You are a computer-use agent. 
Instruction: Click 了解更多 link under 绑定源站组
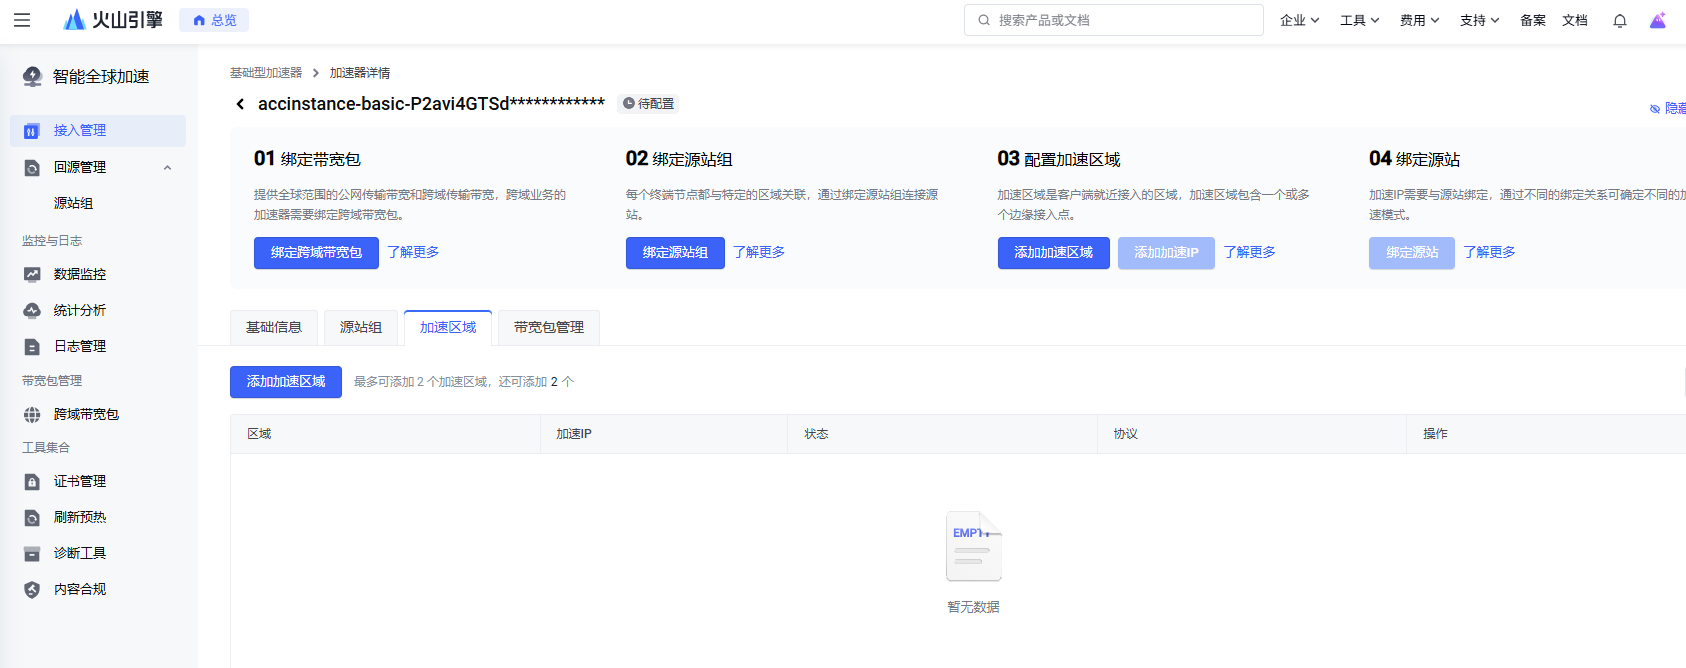point(758,252)
